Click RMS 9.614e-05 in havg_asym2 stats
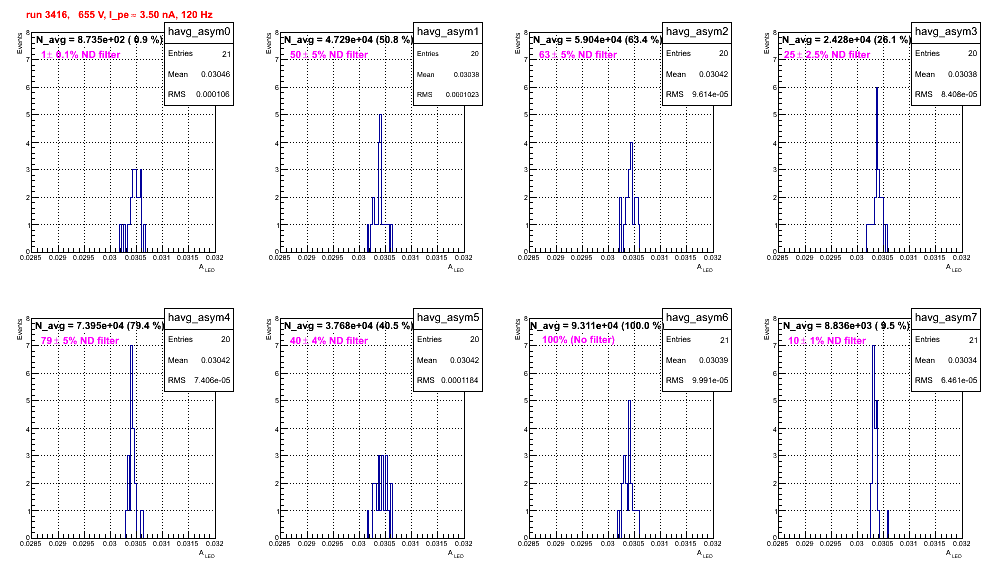The image size is (996, 572). click(x=697, y=94)
